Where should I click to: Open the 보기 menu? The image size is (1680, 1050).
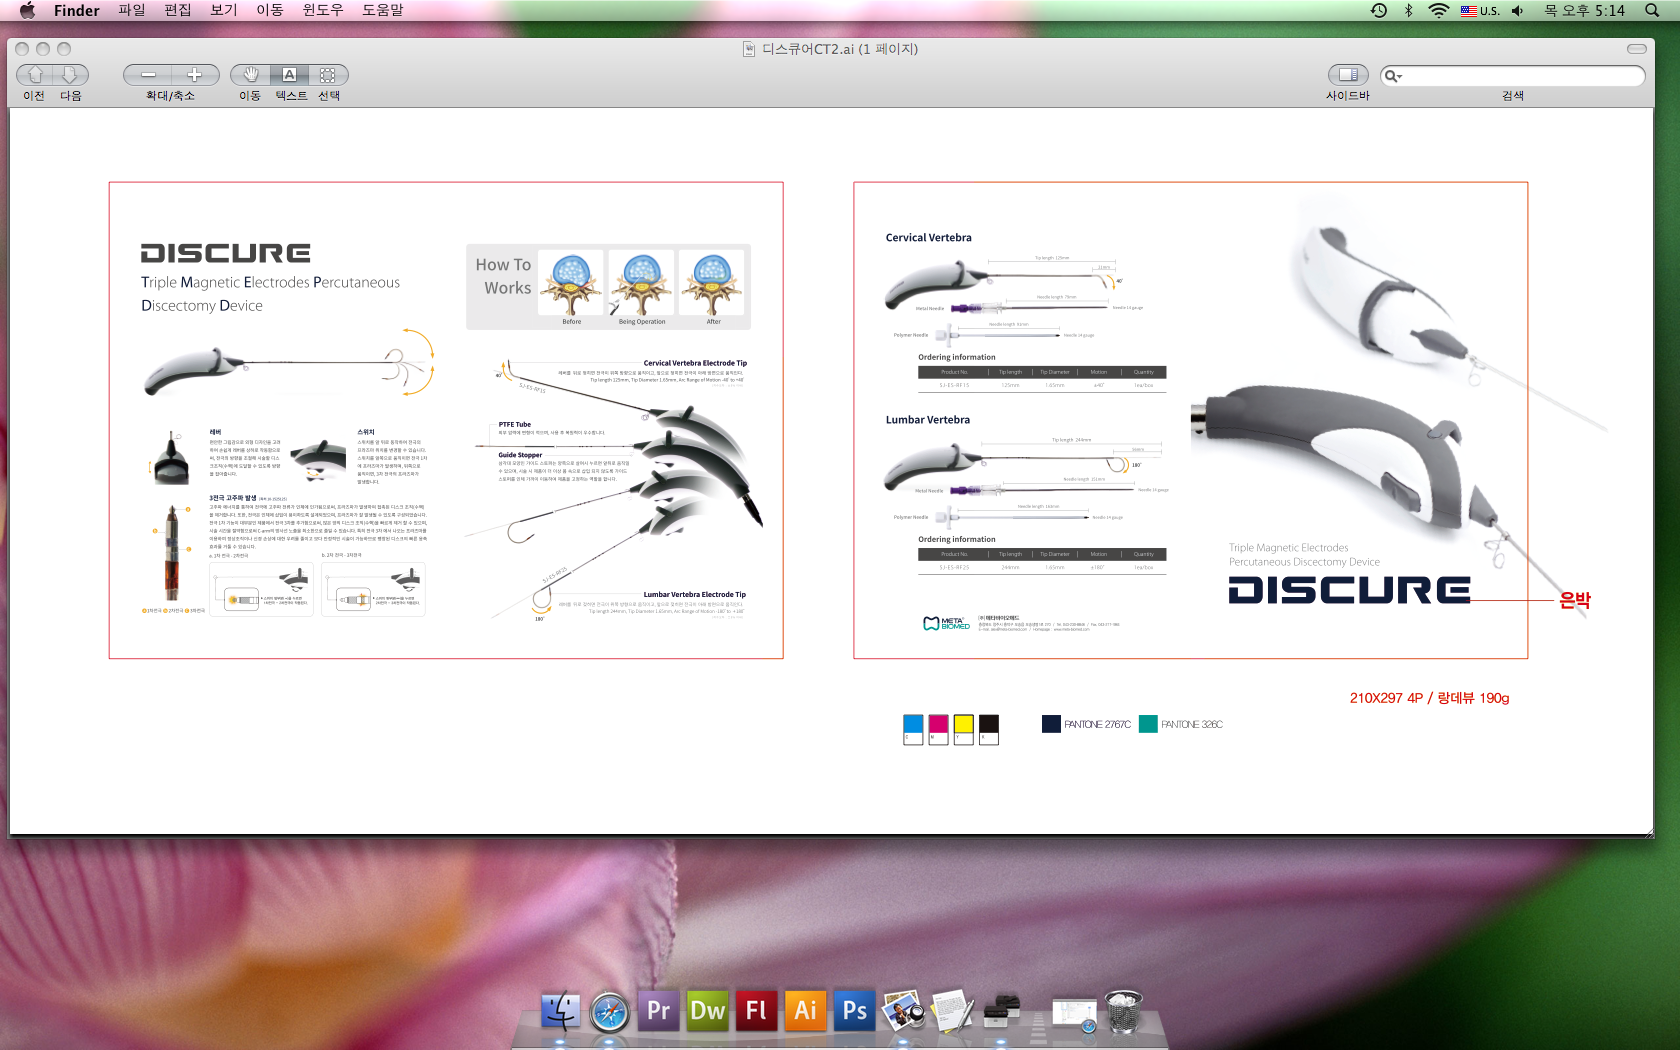tap(224, 10)
